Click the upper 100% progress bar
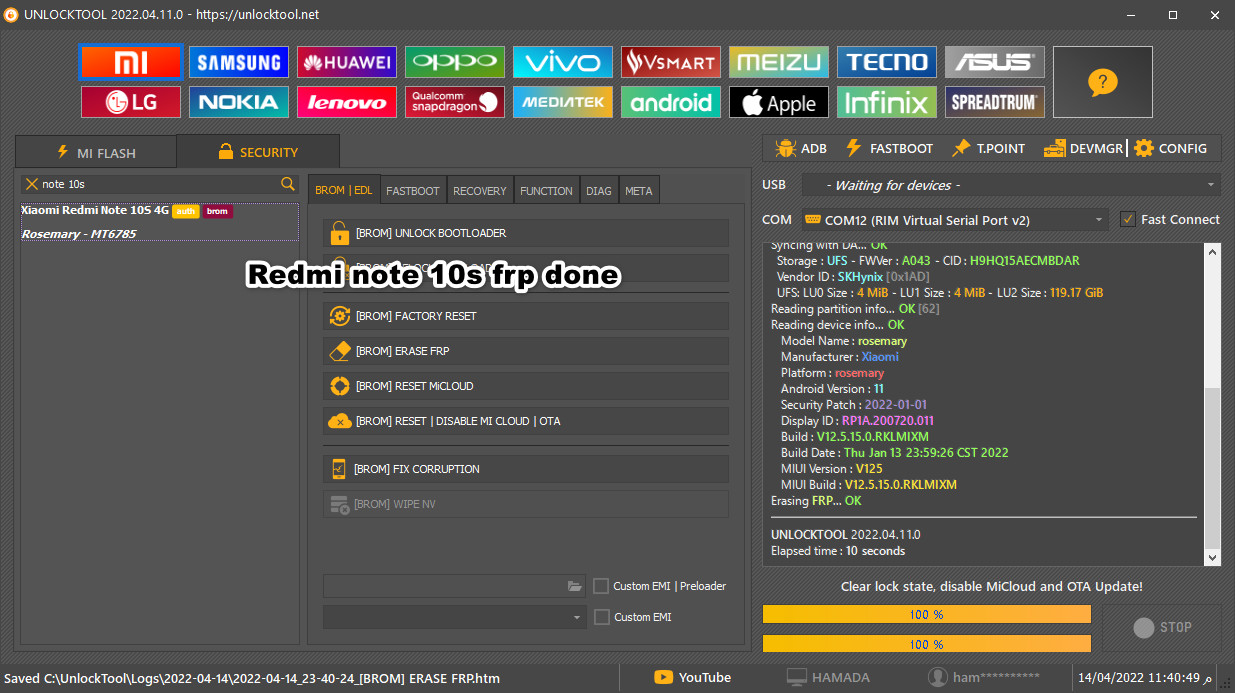 pyautogui.click(x=927, y=614)
